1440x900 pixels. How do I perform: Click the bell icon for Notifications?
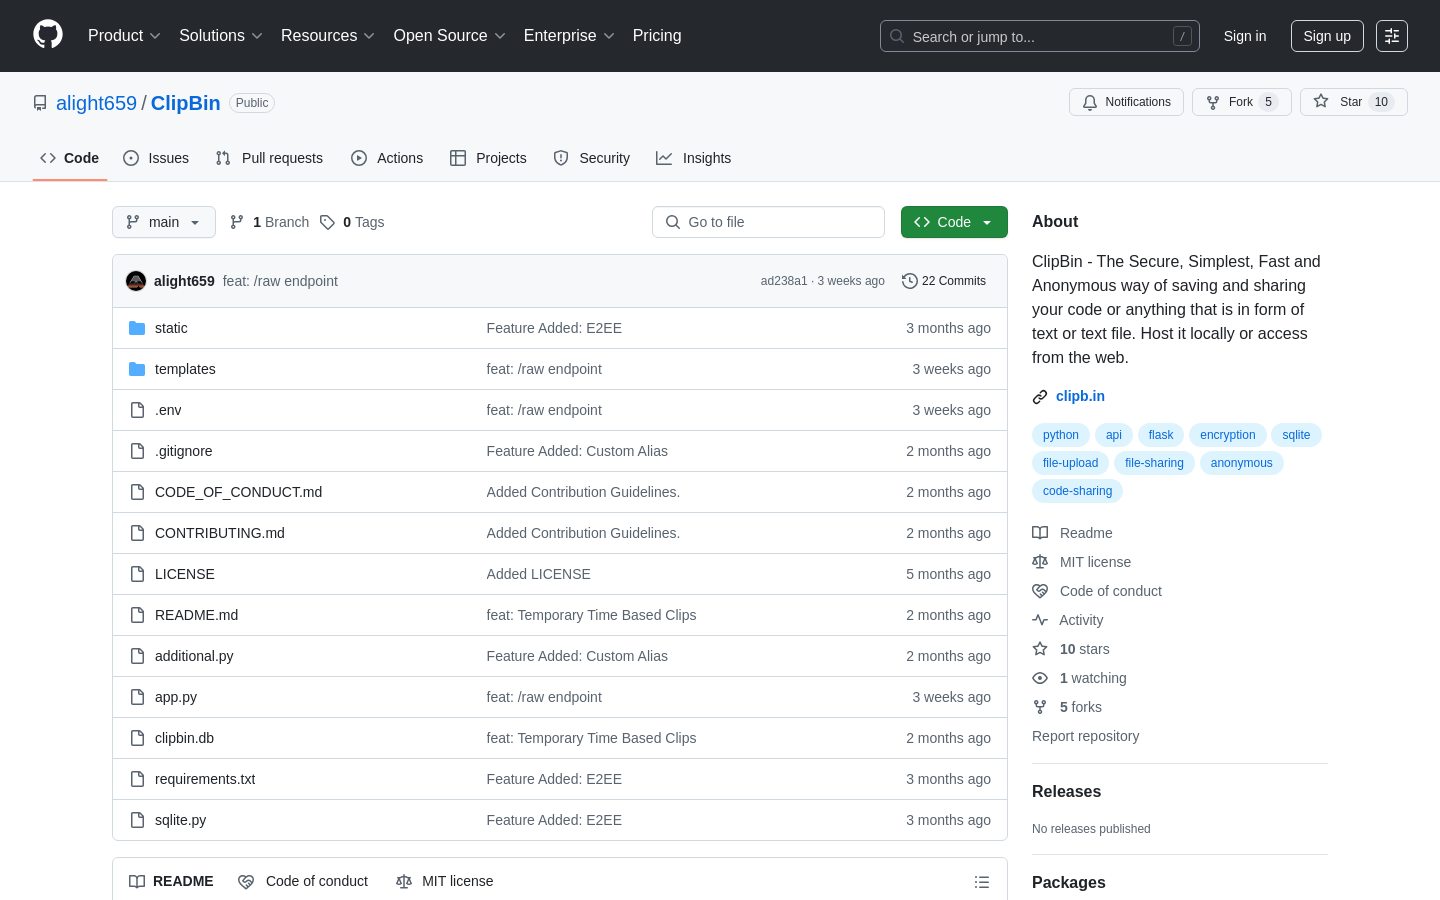(1090, 102)
